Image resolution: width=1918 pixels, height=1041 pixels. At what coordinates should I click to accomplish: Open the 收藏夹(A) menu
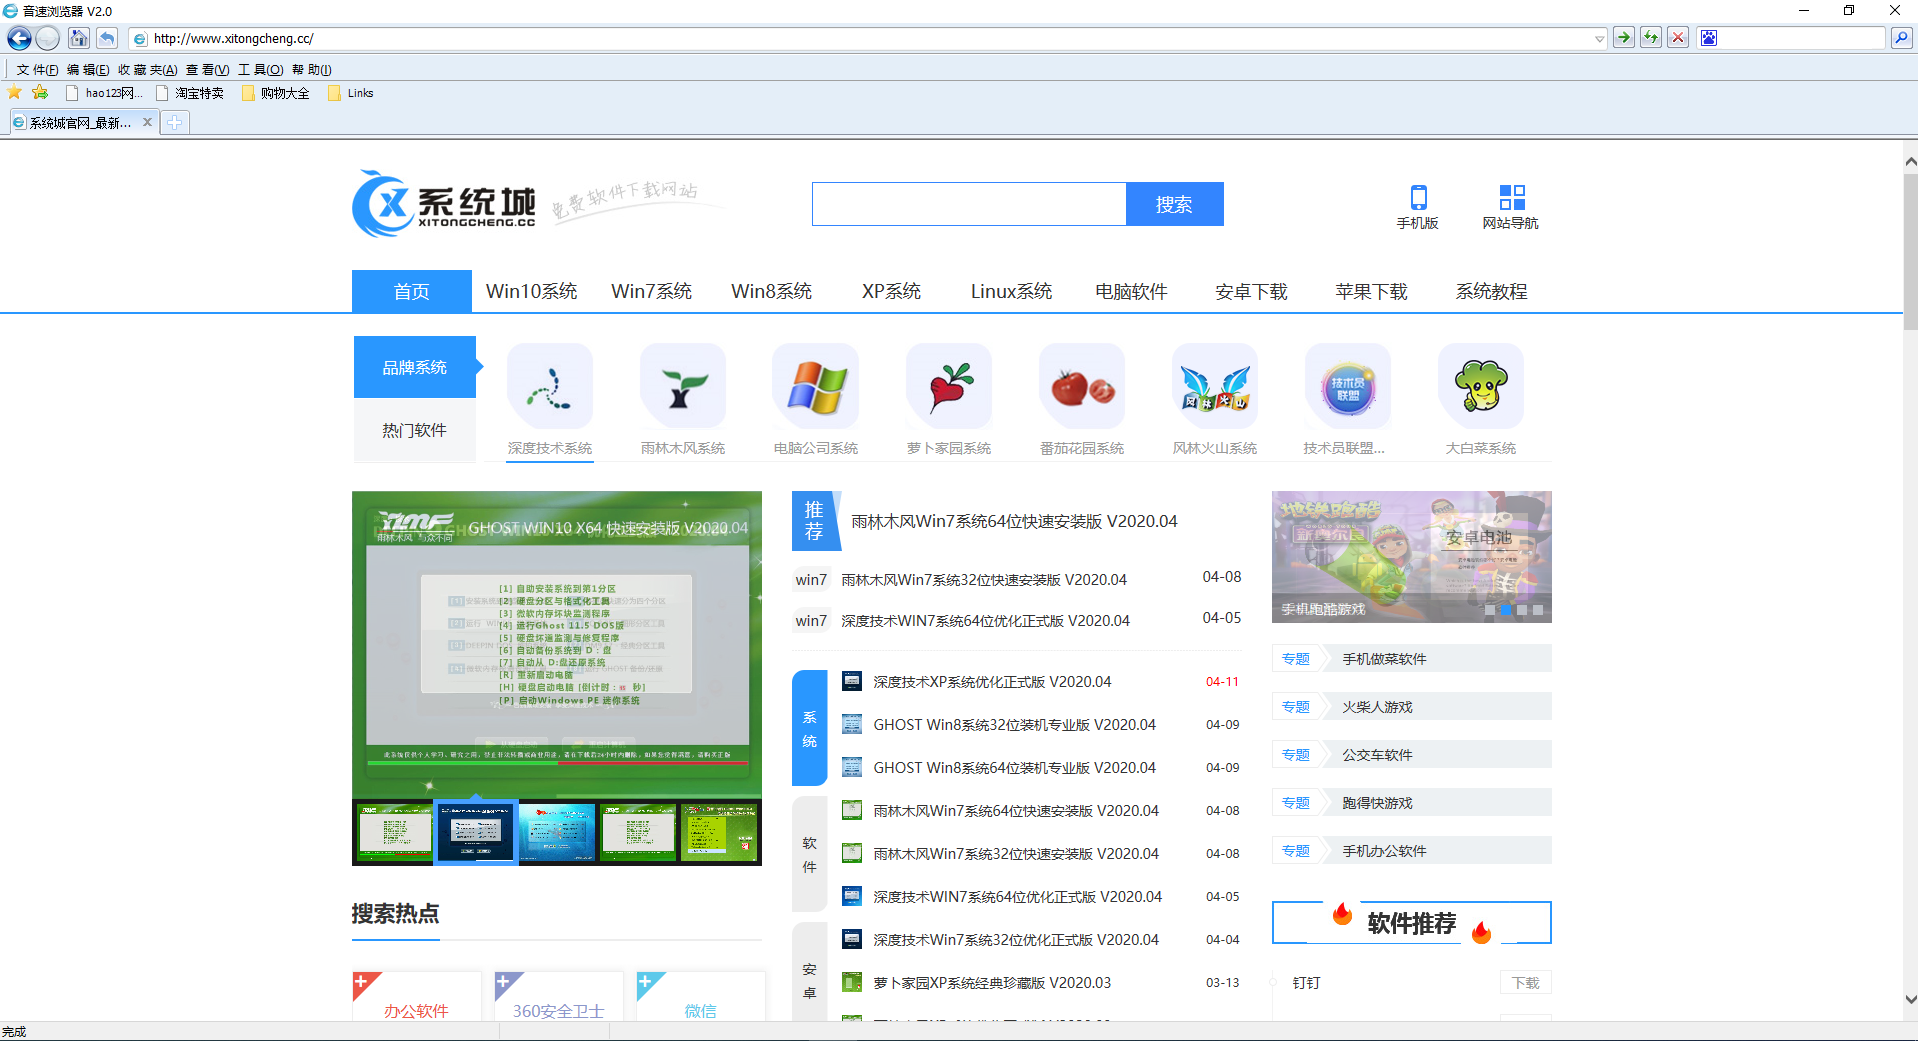(x=147, y=70)
